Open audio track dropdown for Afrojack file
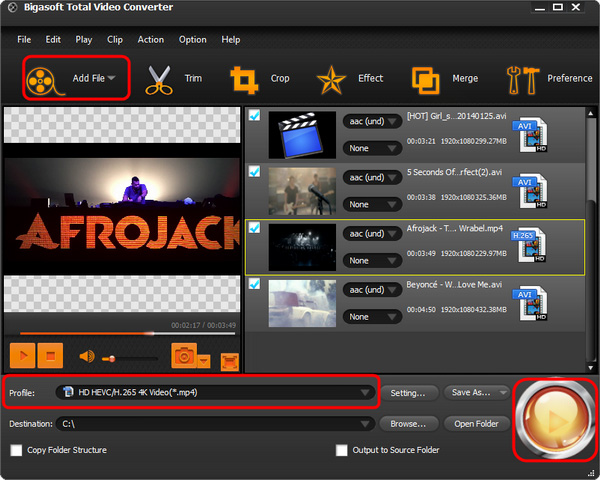This screenshot has width=600, height=480. (372, 233)
